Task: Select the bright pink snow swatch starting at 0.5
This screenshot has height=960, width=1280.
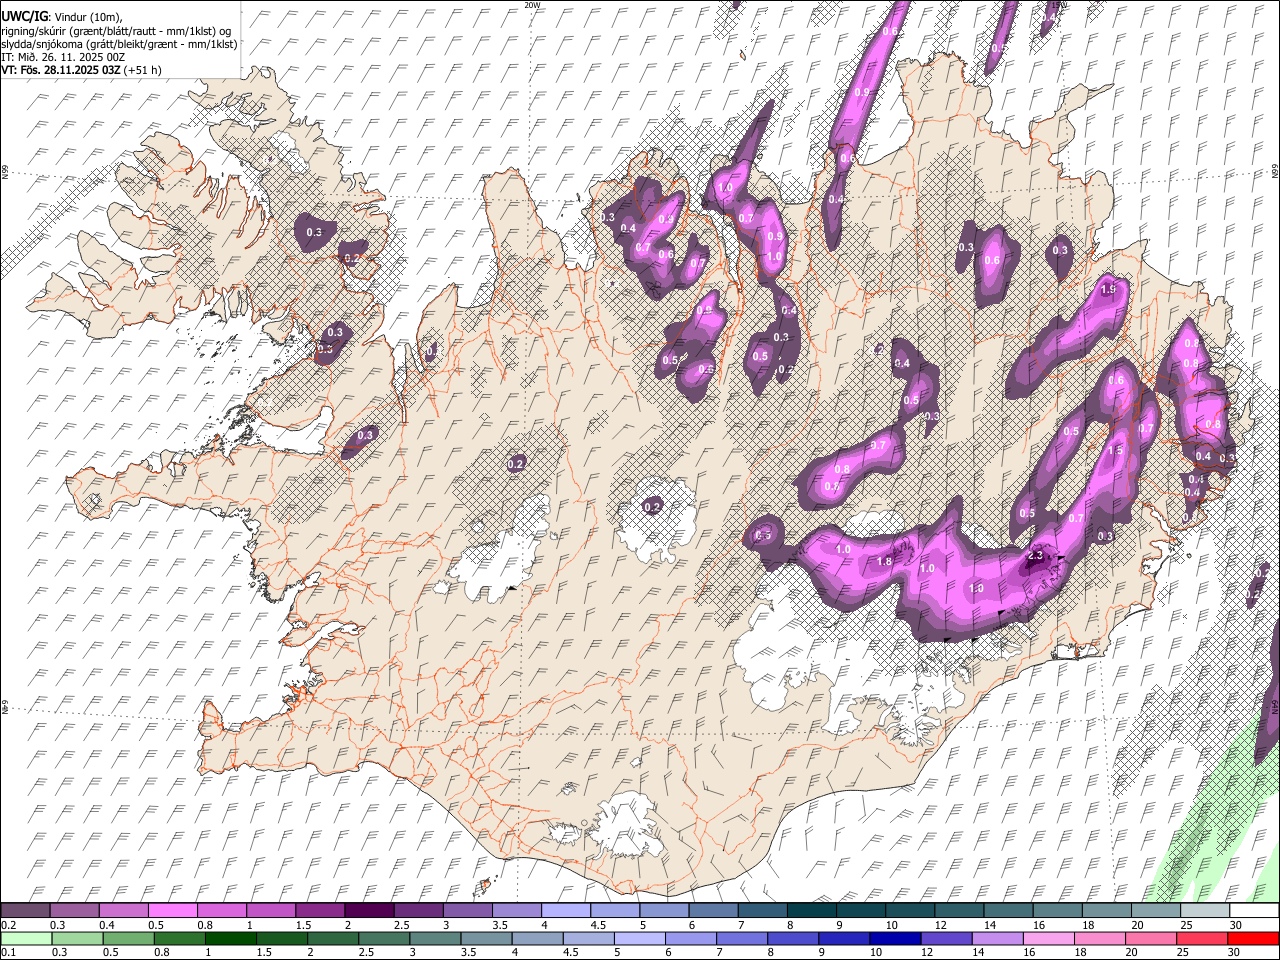Action: [172, 910]
